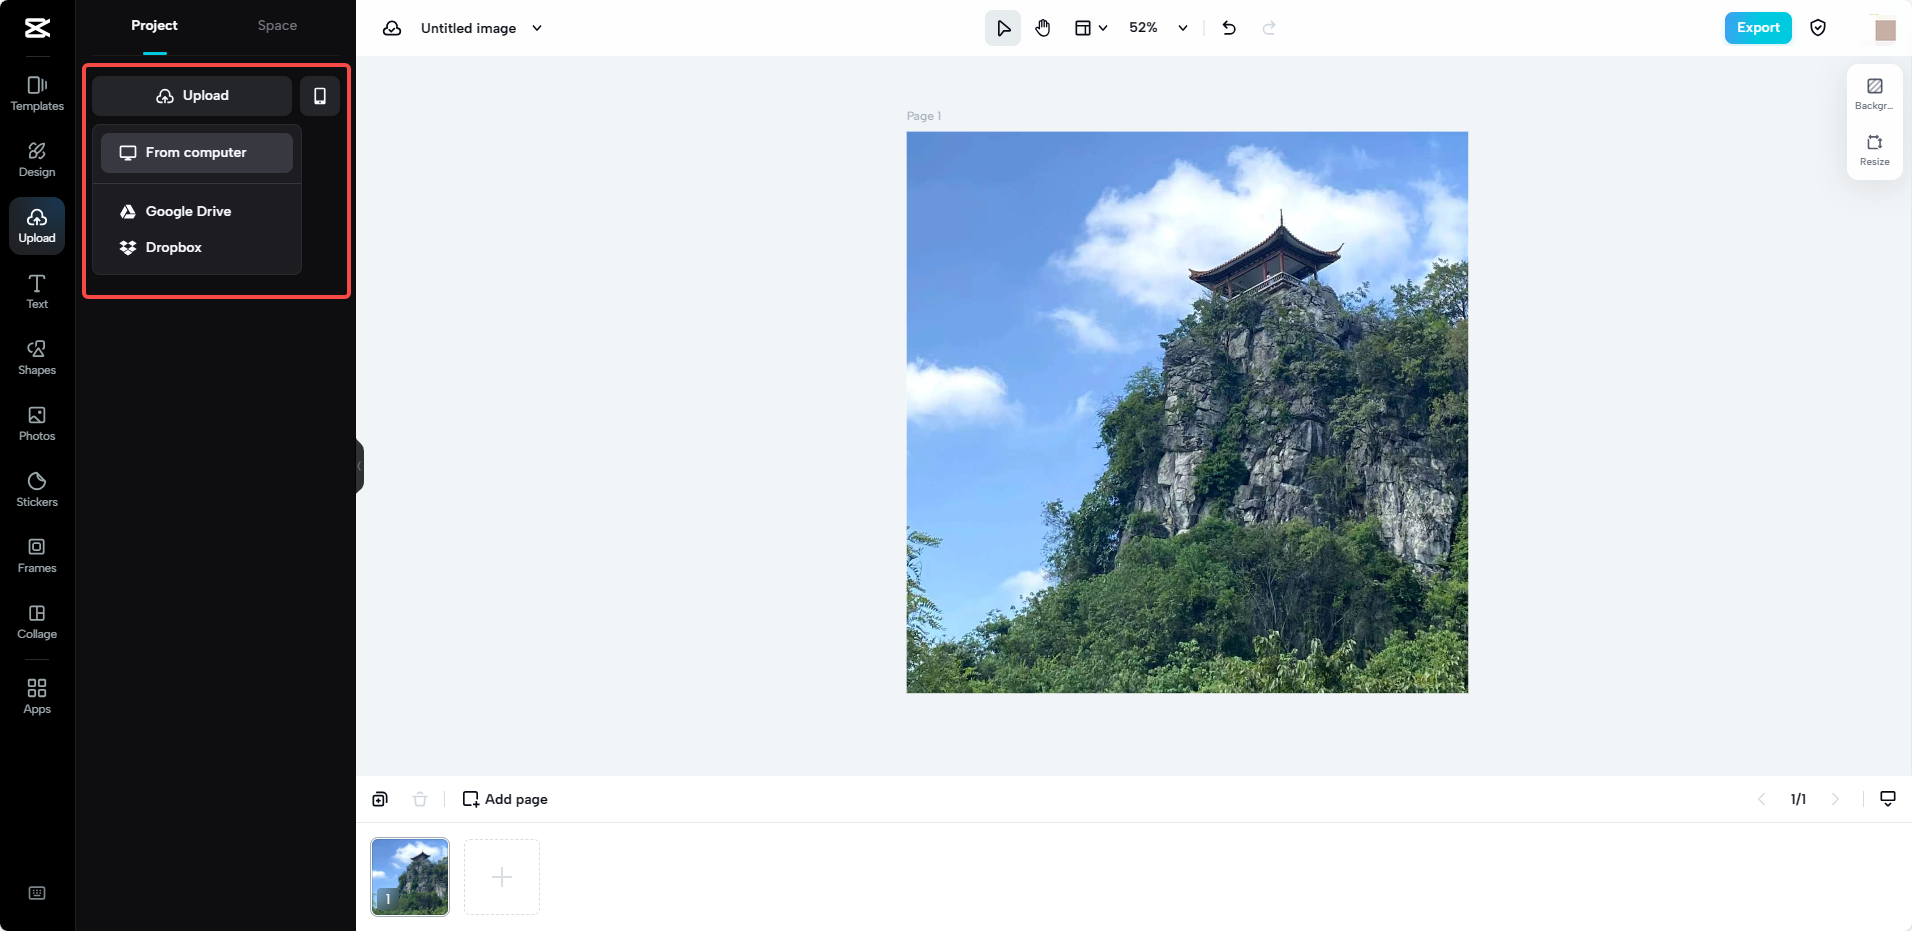Open the zoom level dropdown at 52%

point(1182,27)
